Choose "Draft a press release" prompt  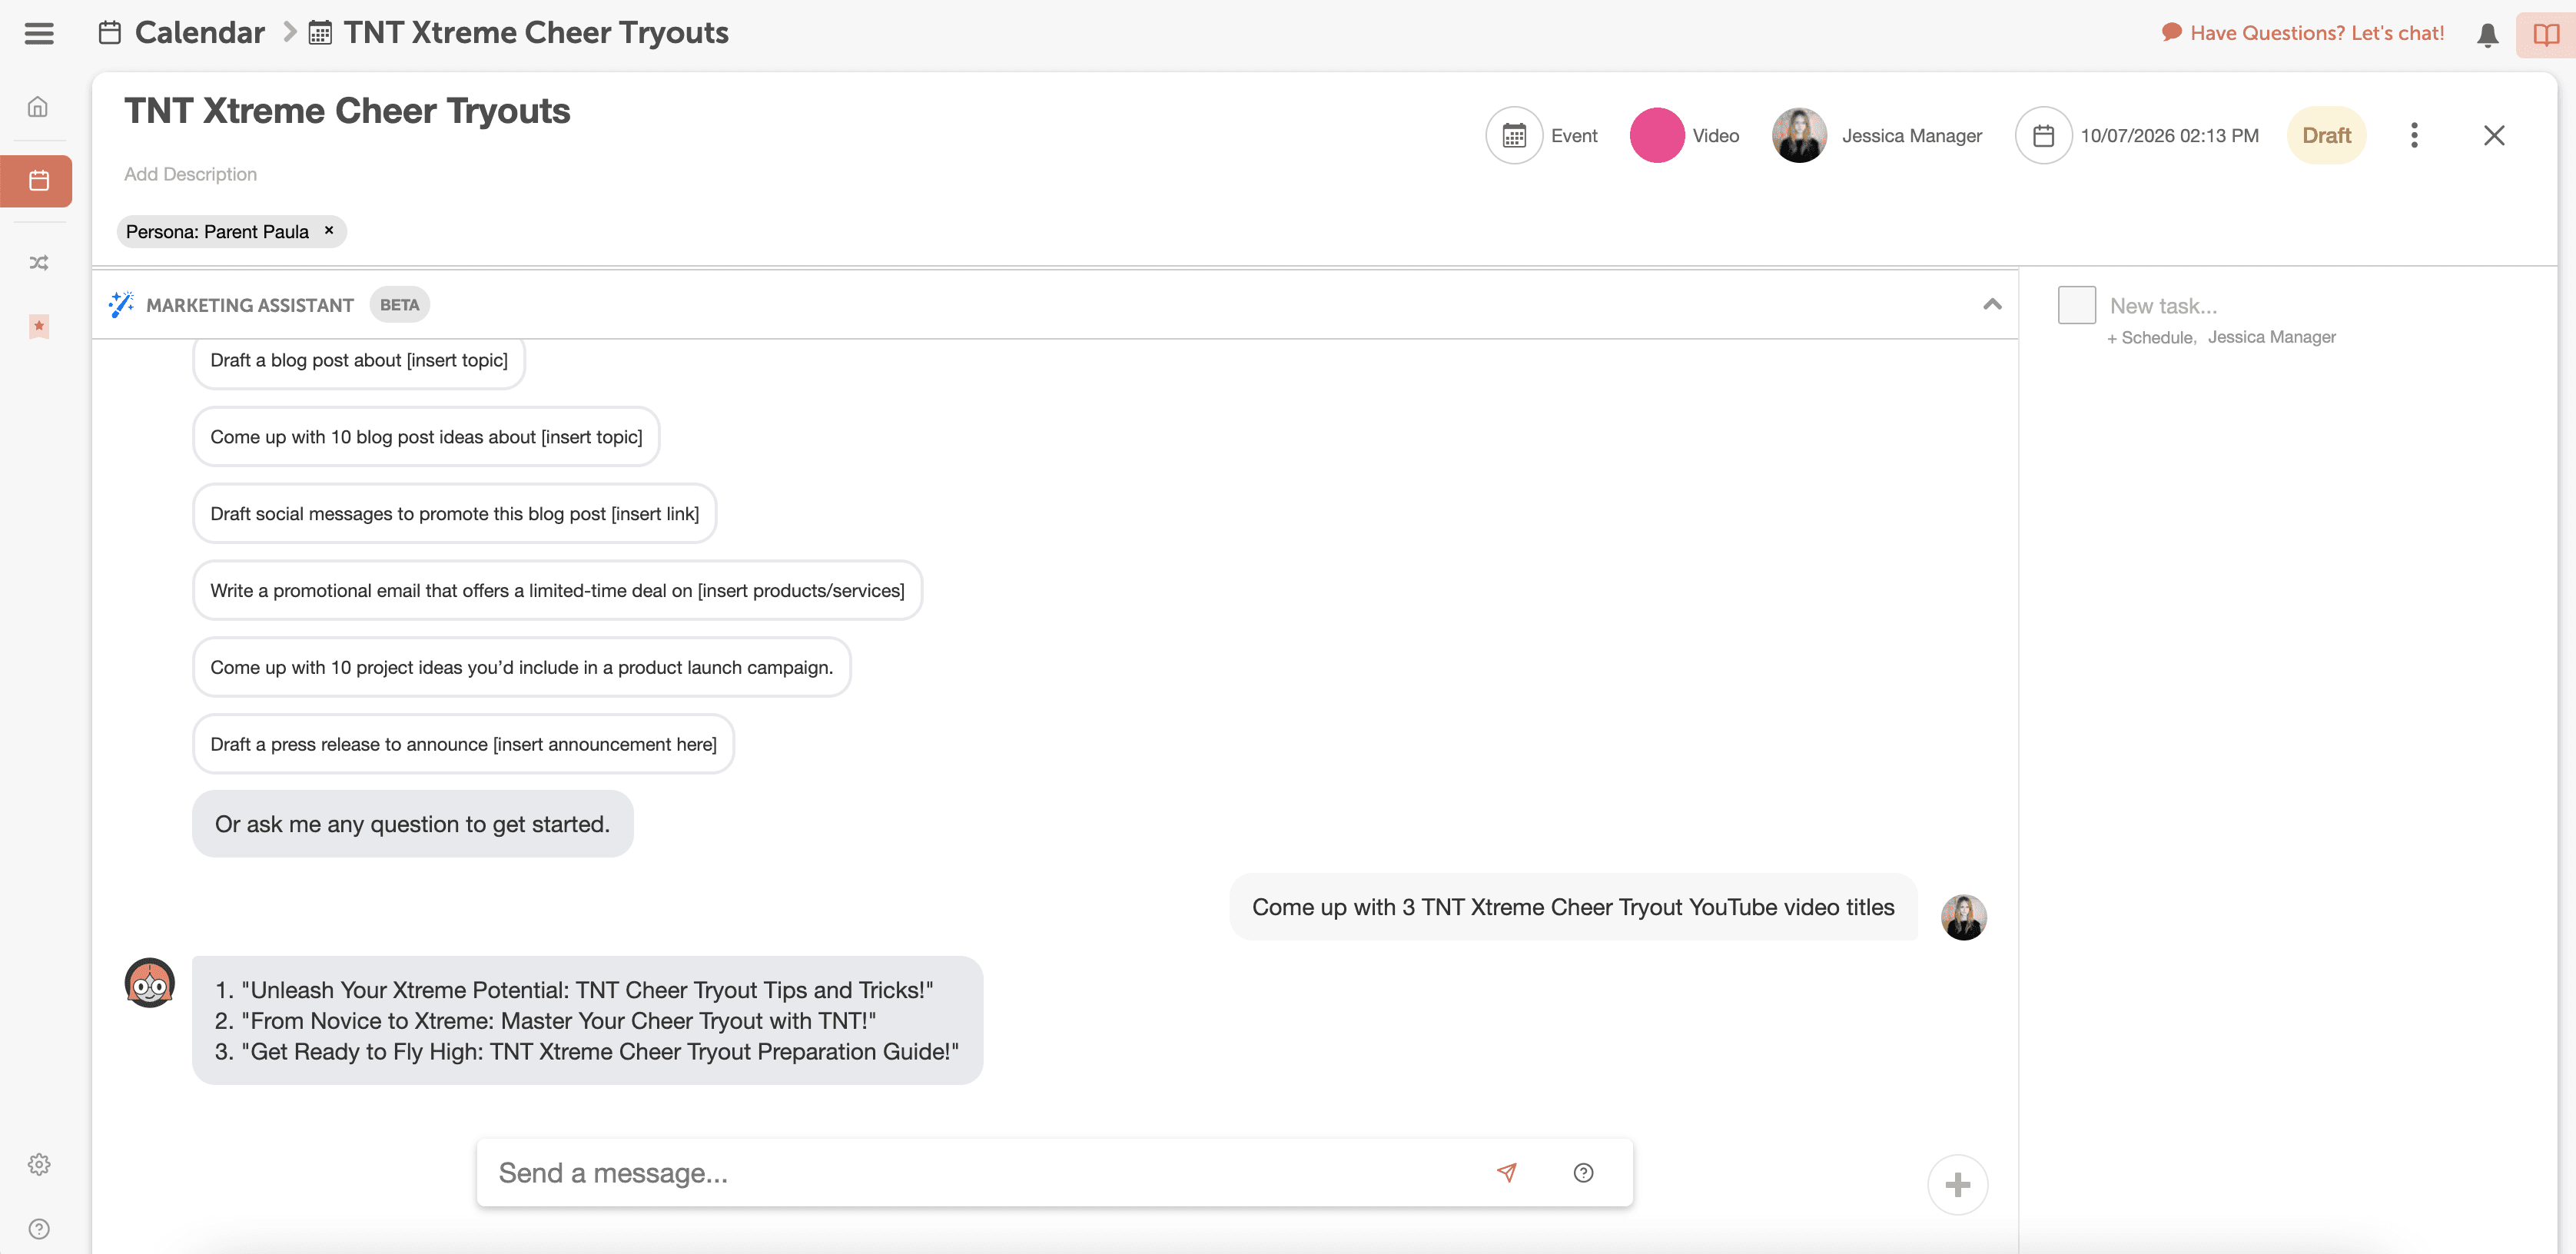(463, 744)
